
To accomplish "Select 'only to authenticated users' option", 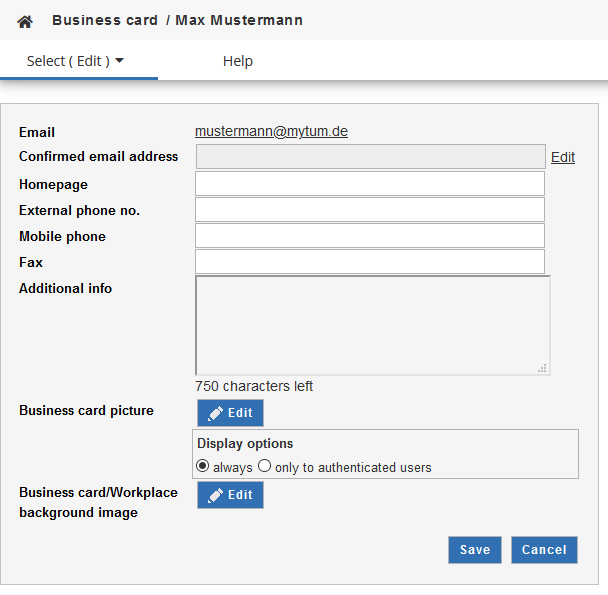I will pos(265,466).
